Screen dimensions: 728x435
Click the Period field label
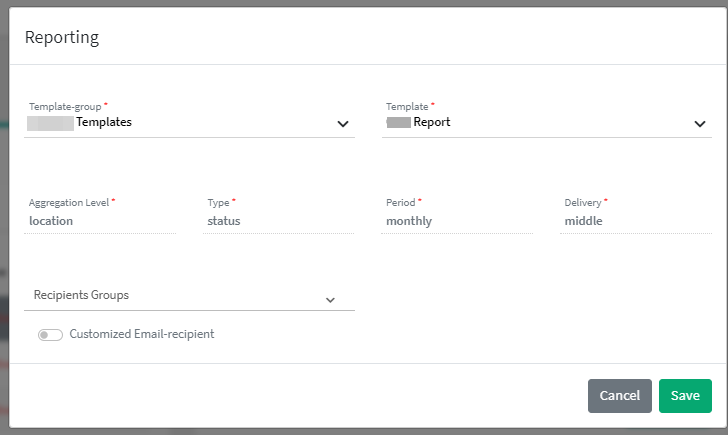pyautogui.click(x=401, y=202)
